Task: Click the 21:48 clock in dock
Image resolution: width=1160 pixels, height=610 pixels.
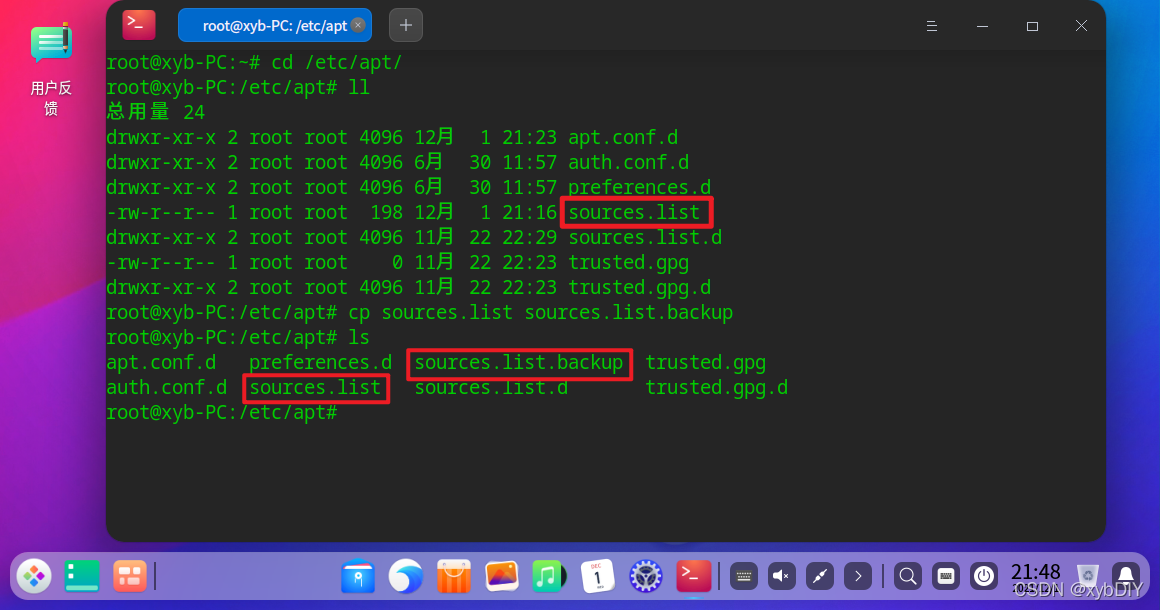Action: [x=1036, y=573]
